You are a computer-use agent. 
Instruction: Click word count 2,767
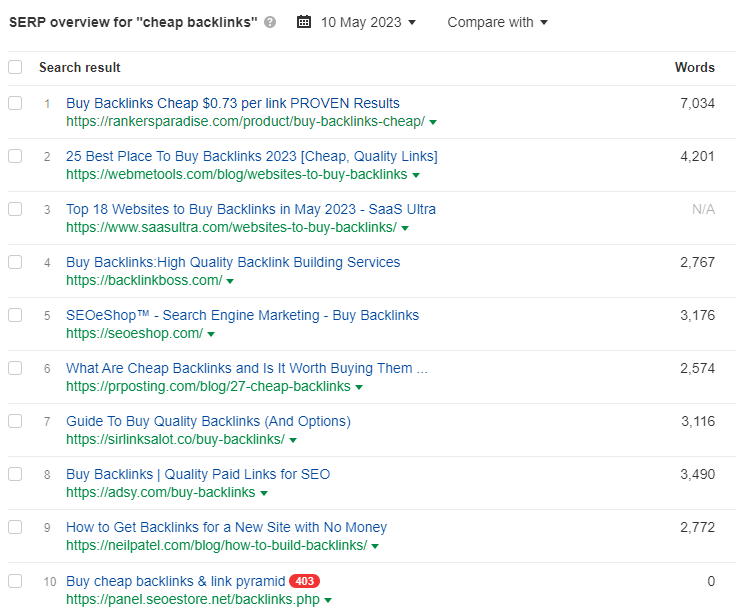click(698, 262)
